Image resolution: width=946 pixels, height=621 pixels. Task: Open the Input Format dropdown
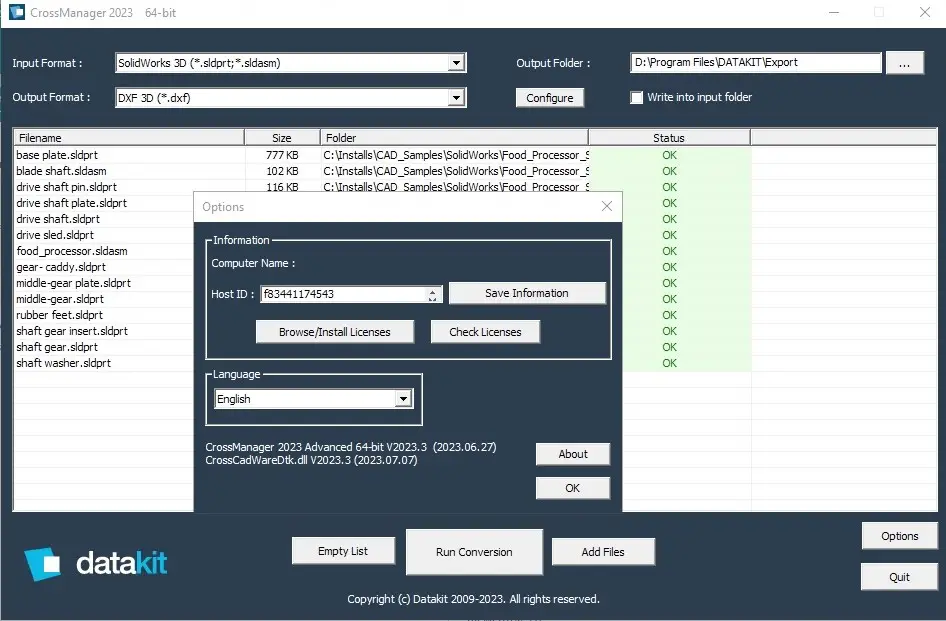coord(457,63)
